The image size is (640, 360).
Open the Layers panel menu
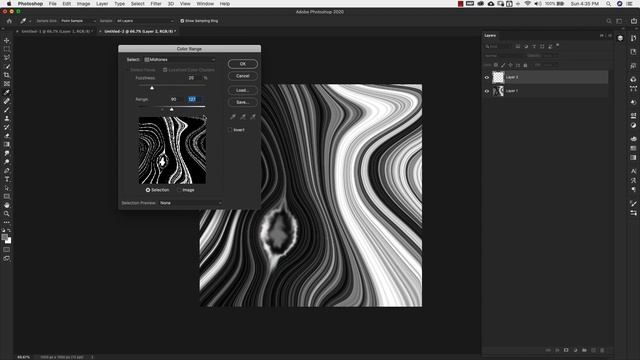pyautogui.click(x=610, y=36)
